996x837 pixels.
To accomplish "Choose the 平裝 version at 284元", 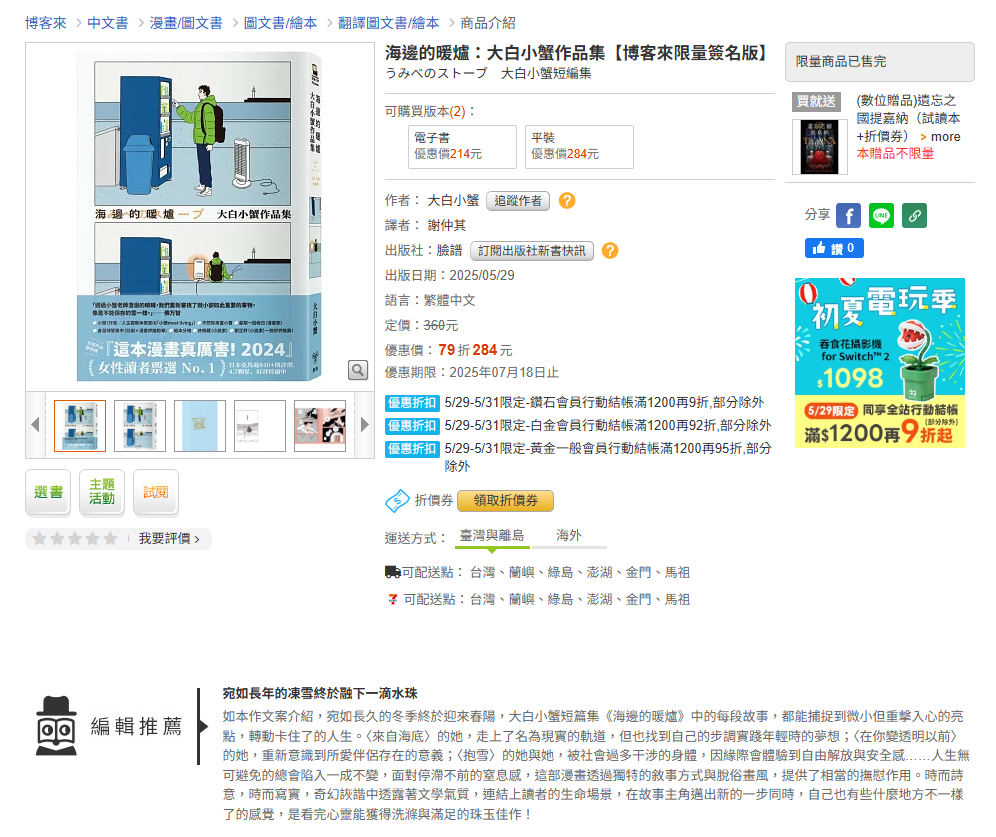I will tap(579, 147).
